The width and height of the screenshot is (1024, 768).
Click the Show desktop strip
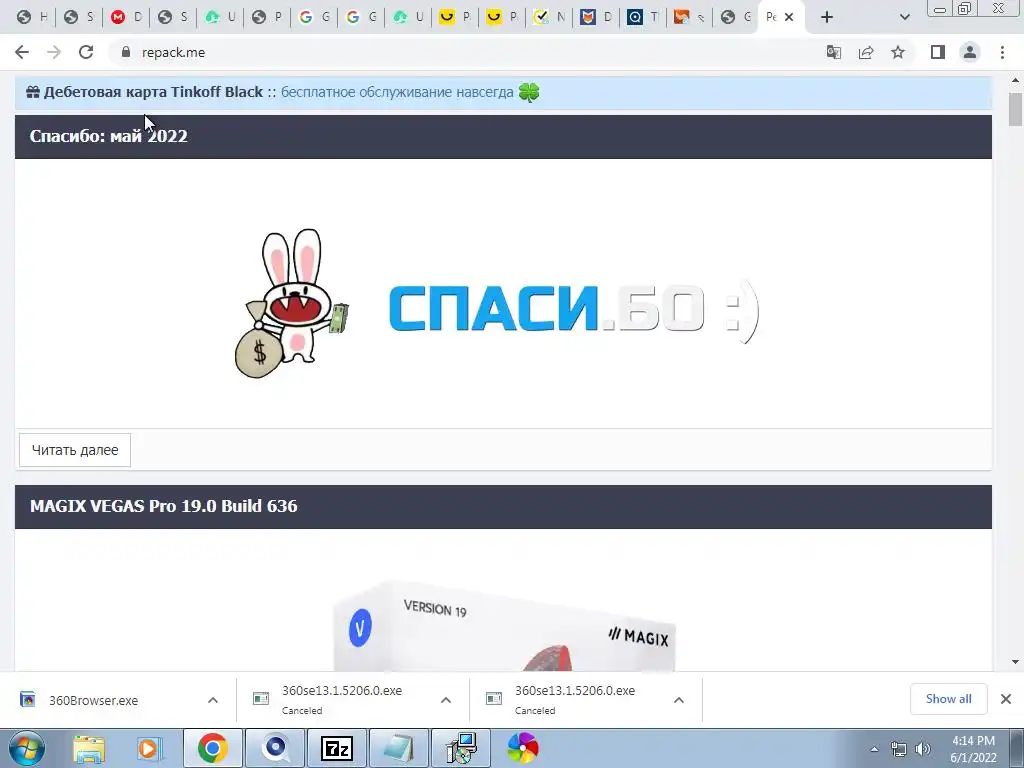(1017, 749)
